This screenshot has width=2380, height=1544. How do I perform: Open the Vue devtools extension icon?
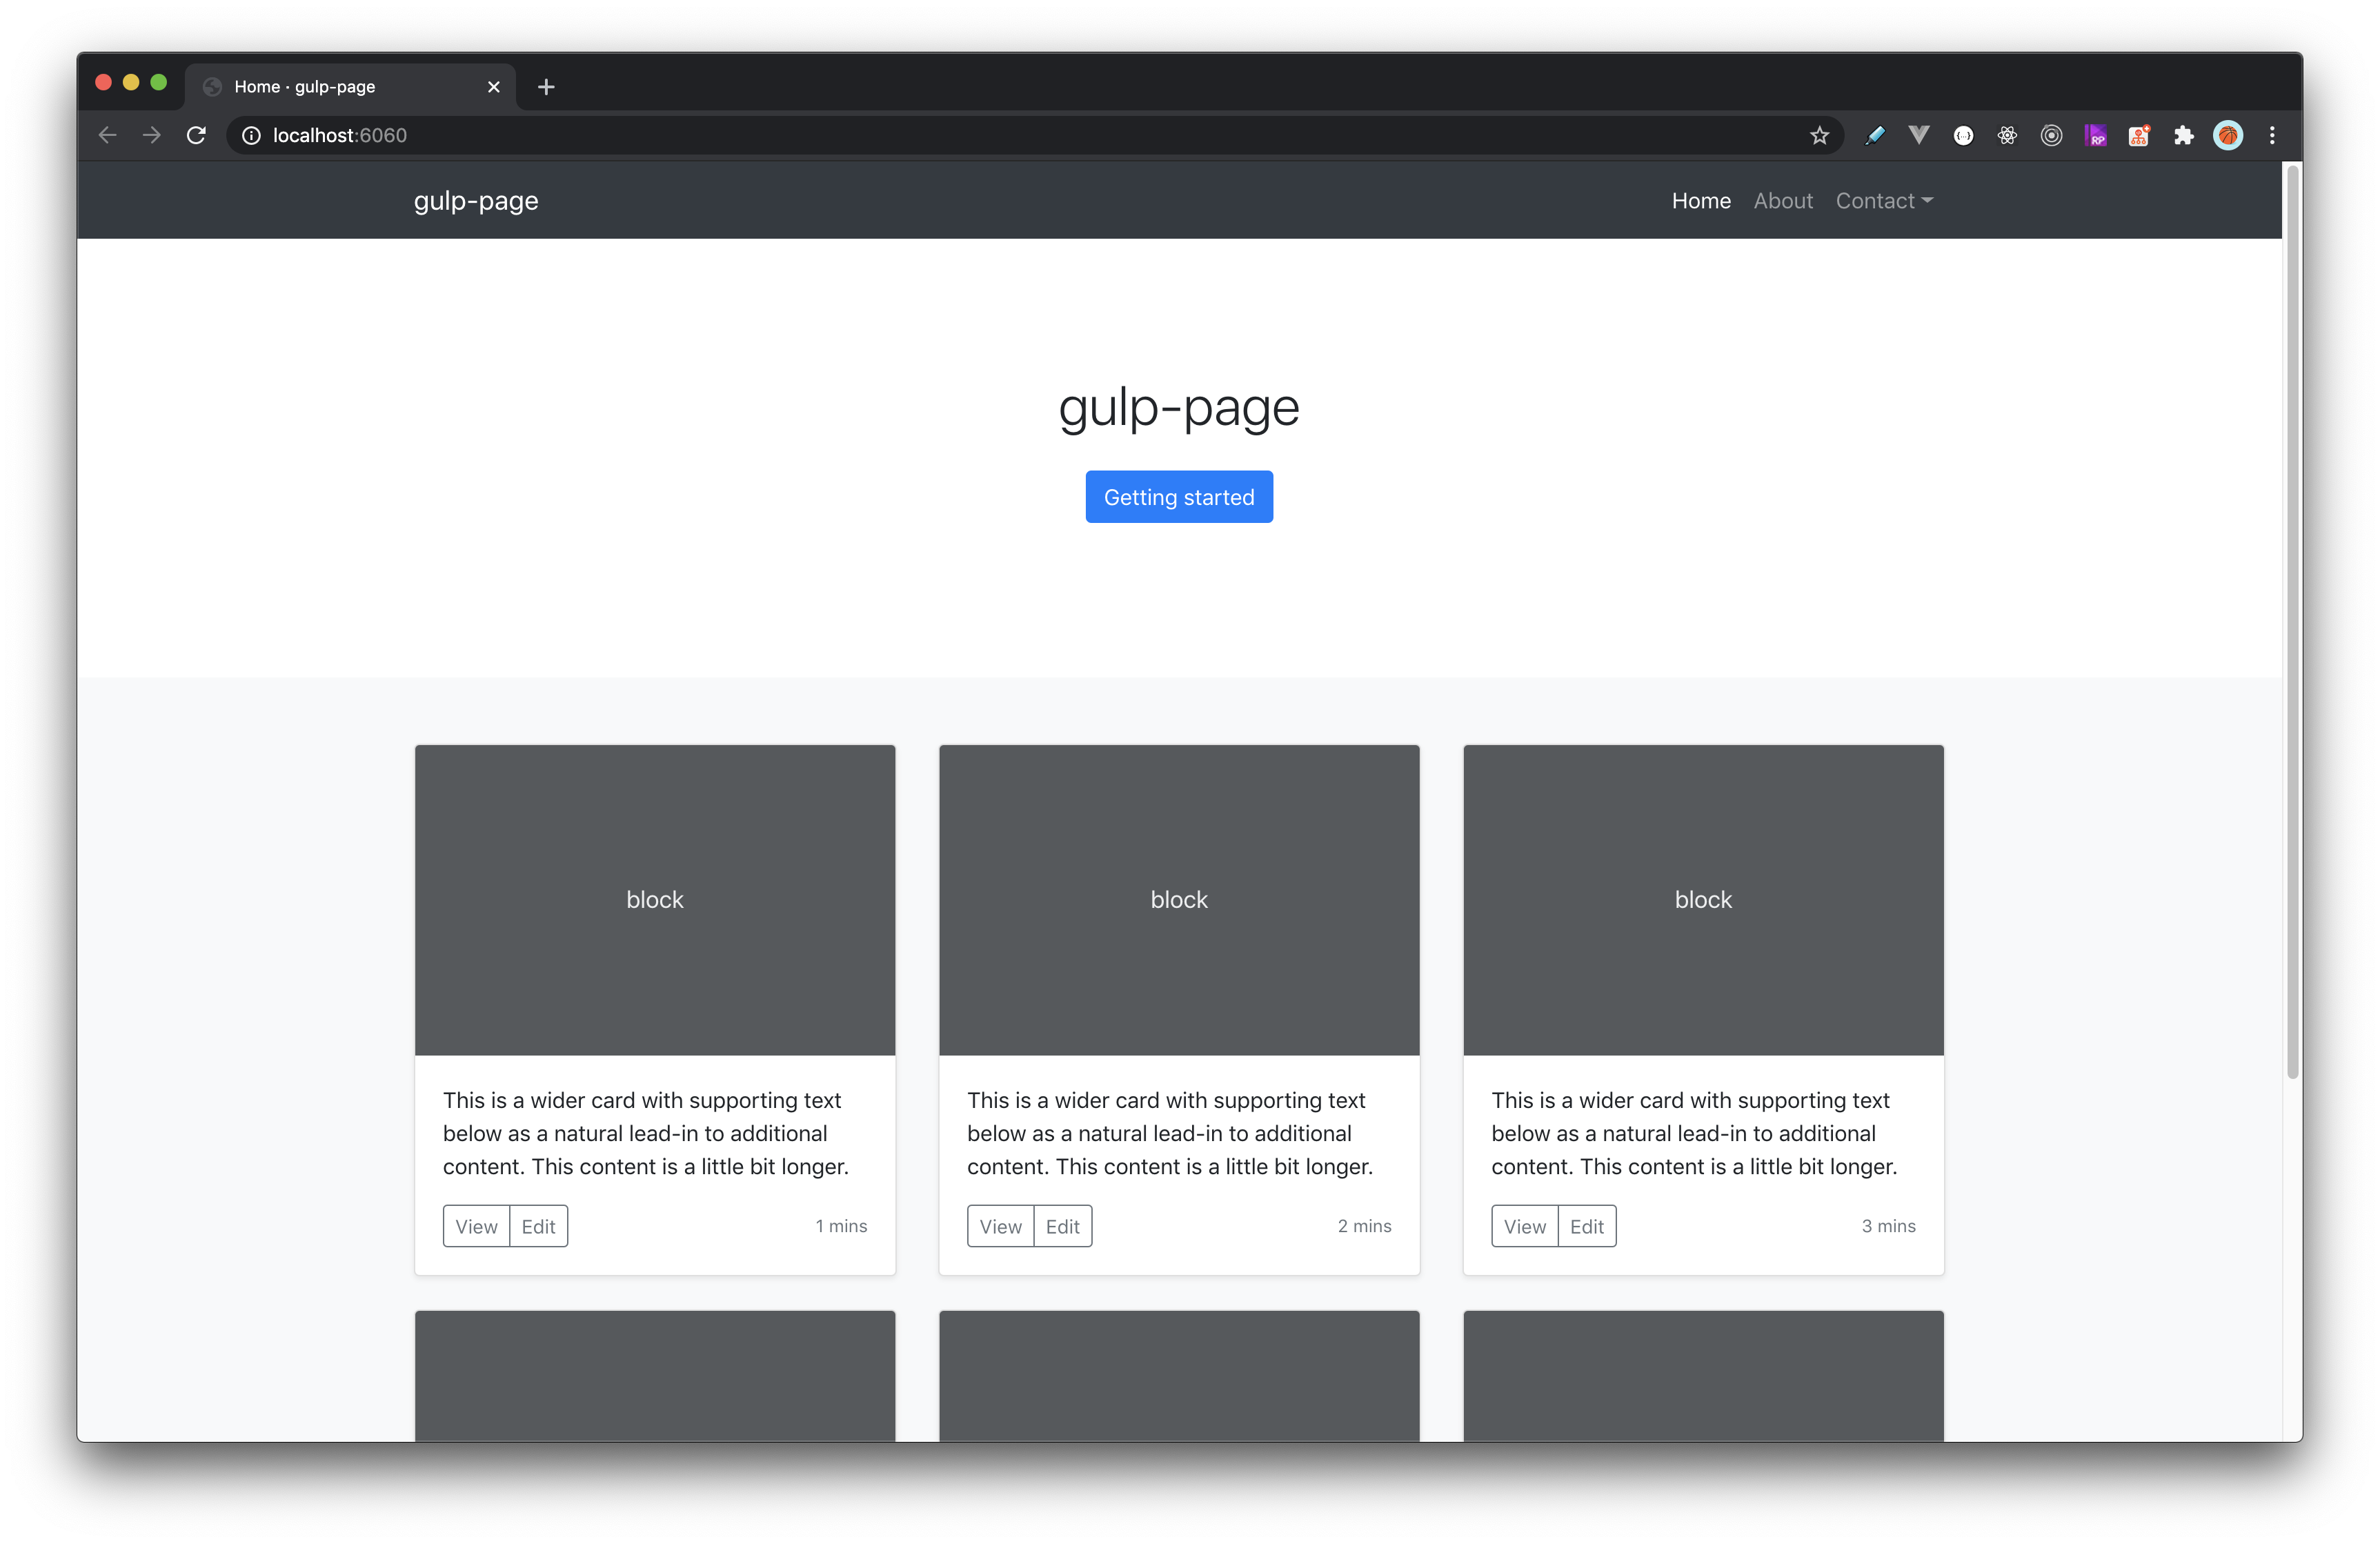(x=1919, y=135)
